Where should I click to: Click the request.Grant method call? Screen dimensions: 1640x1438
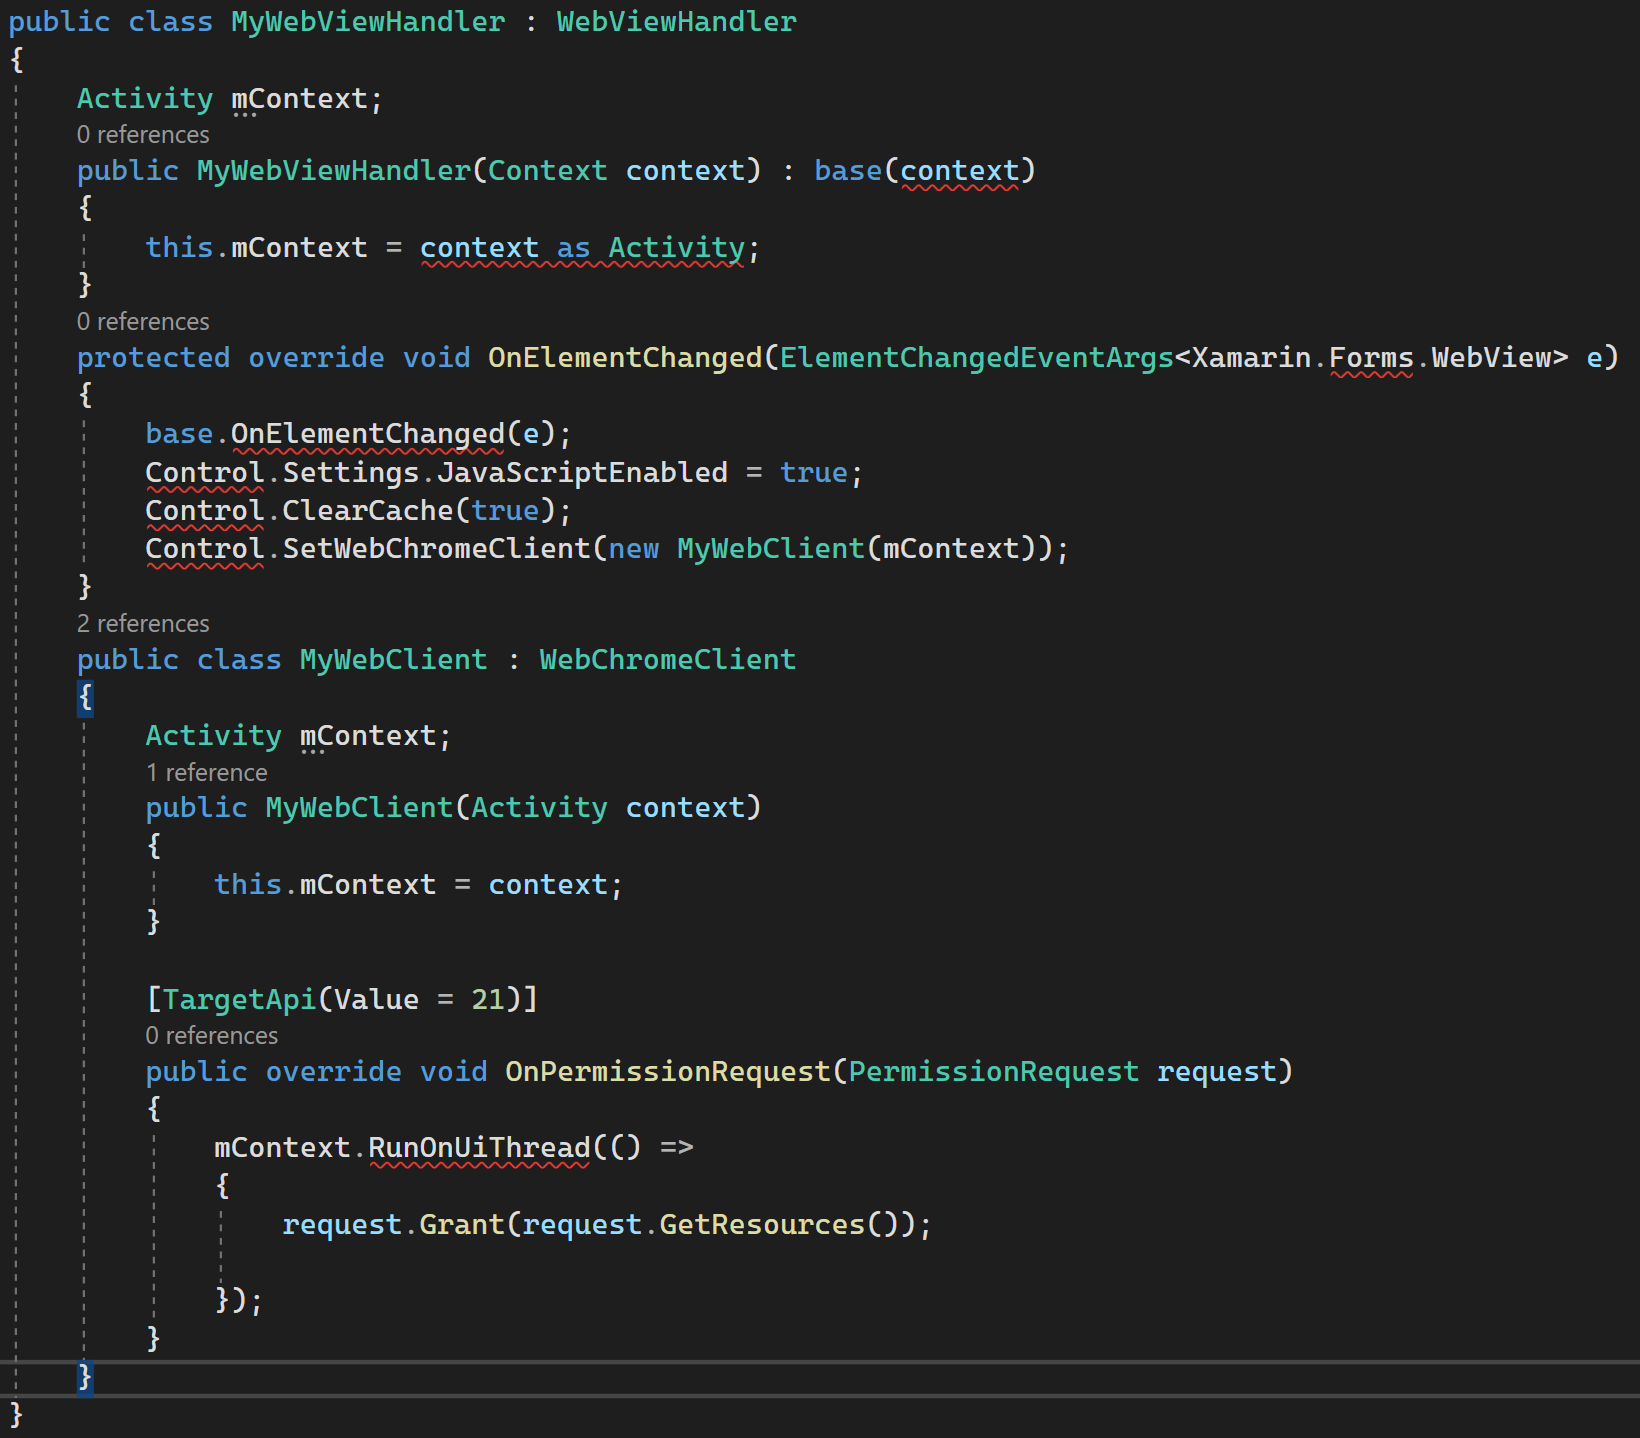click(x=462, y=1223)
